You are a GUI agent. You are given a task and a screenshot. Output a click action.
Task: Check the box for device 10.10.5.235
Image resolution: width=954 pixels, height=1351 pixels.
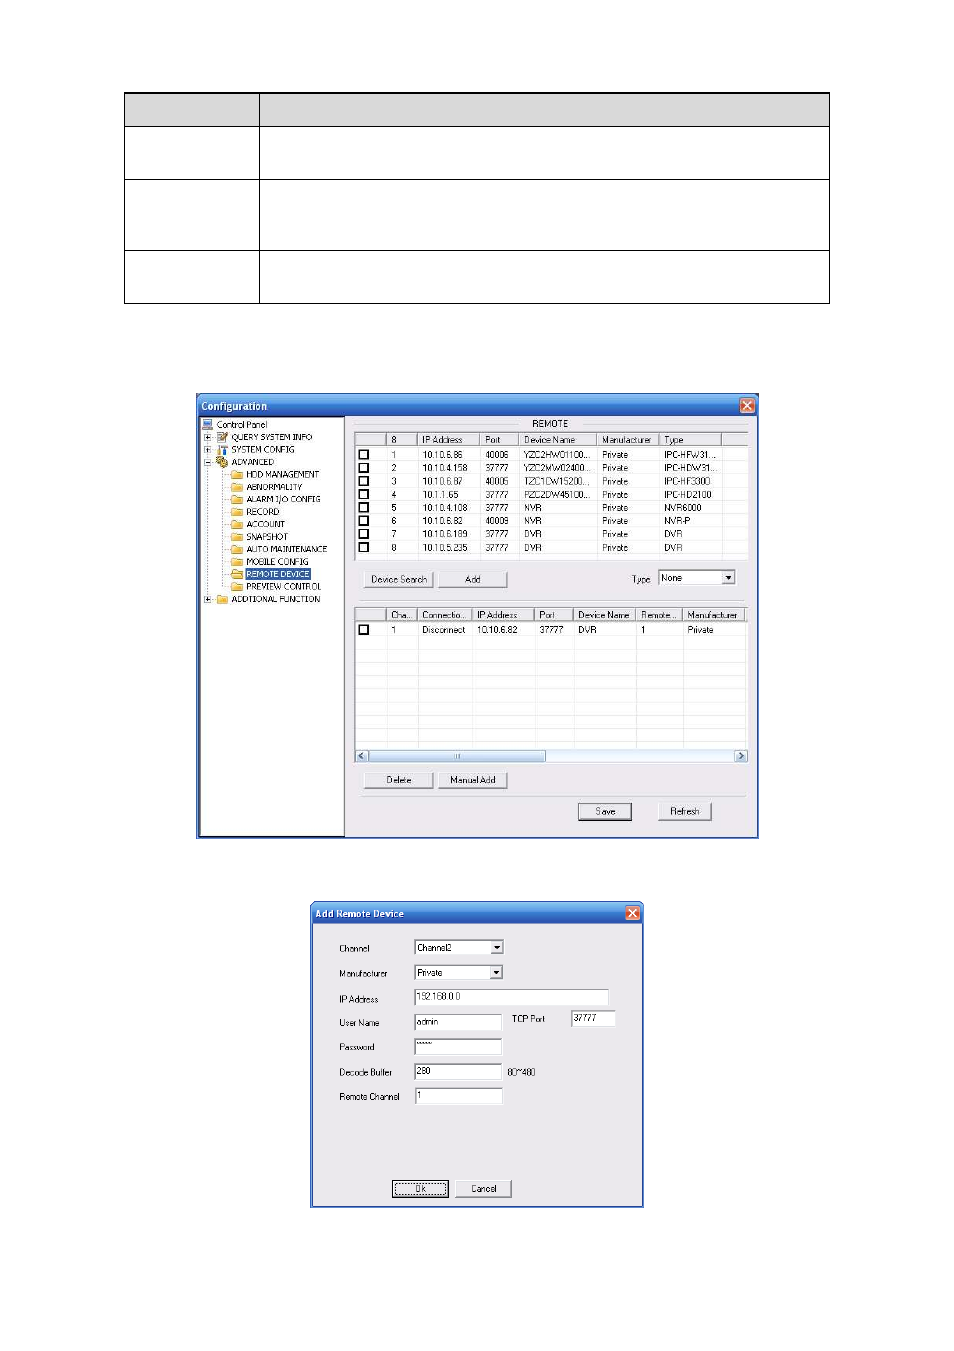364,547
